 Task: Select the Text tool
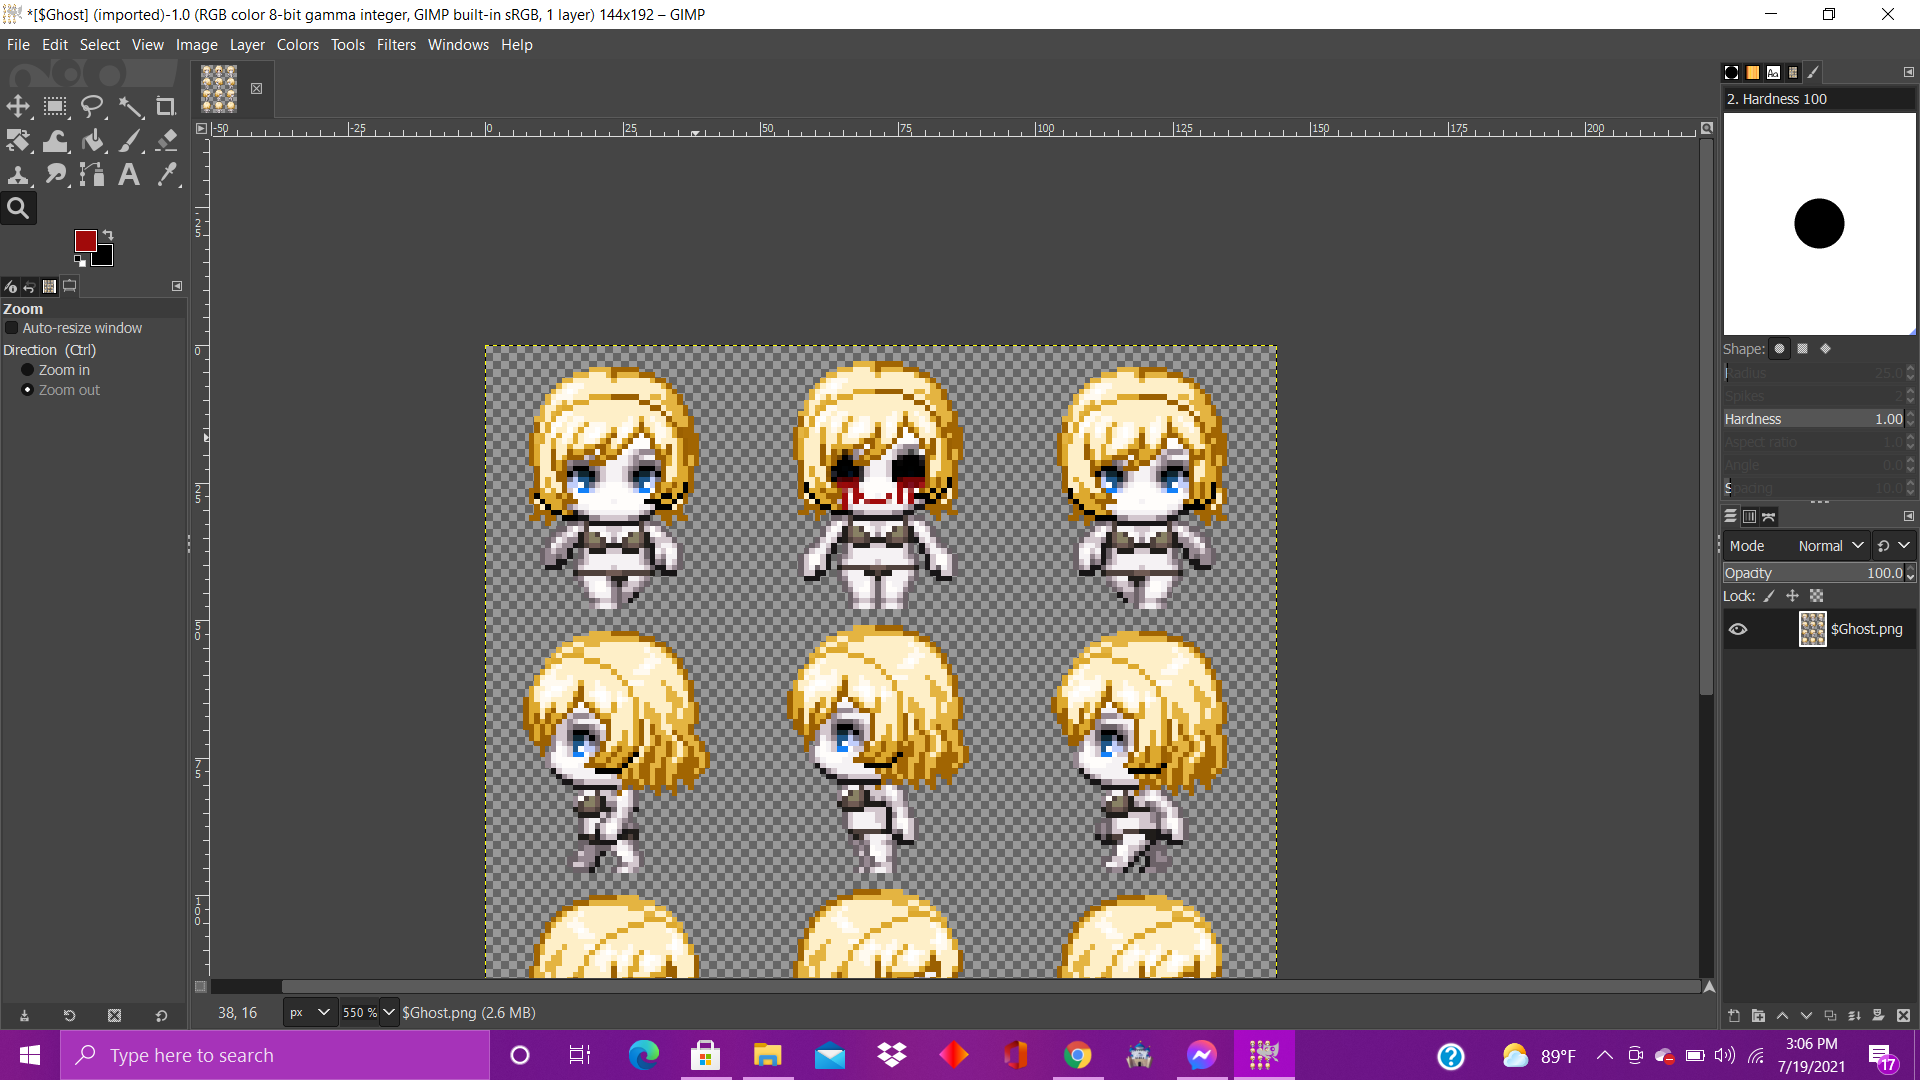click(129, 175)
